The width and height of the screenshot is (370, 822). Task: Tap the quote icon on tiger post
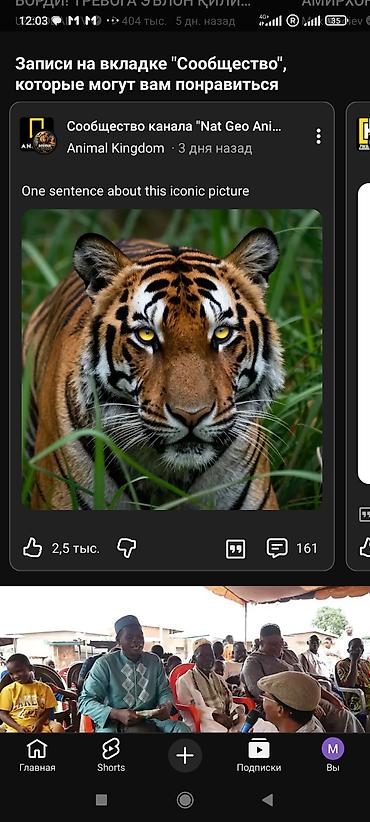pos(235,549)
